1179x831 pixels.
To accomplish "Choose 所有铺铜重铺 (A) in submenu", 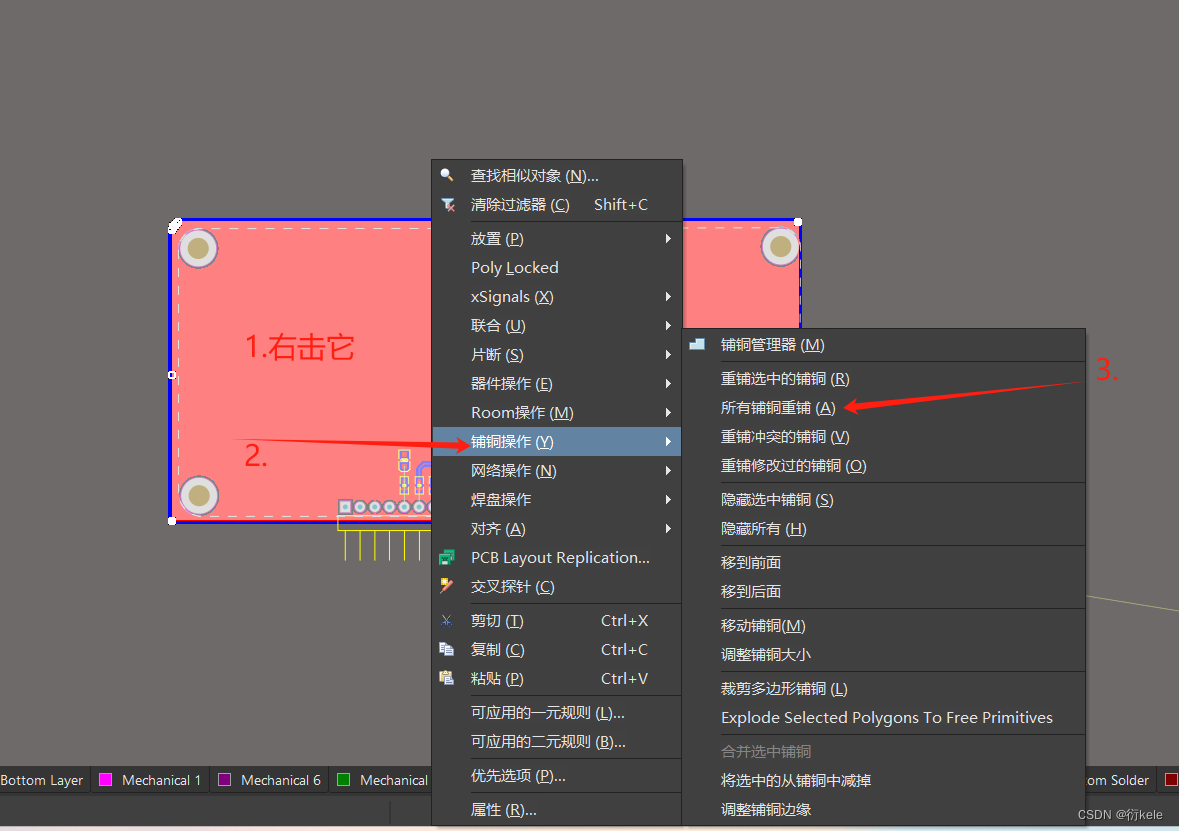I will coord(884,408).
